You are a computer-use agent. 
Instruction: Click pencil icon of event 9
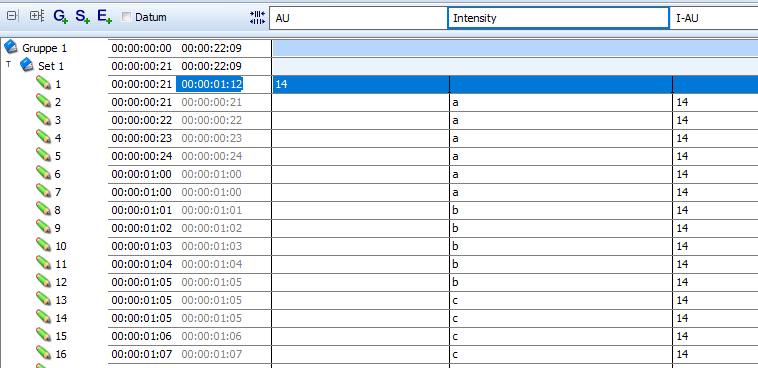pyautogui.click(x=44, y=227)
